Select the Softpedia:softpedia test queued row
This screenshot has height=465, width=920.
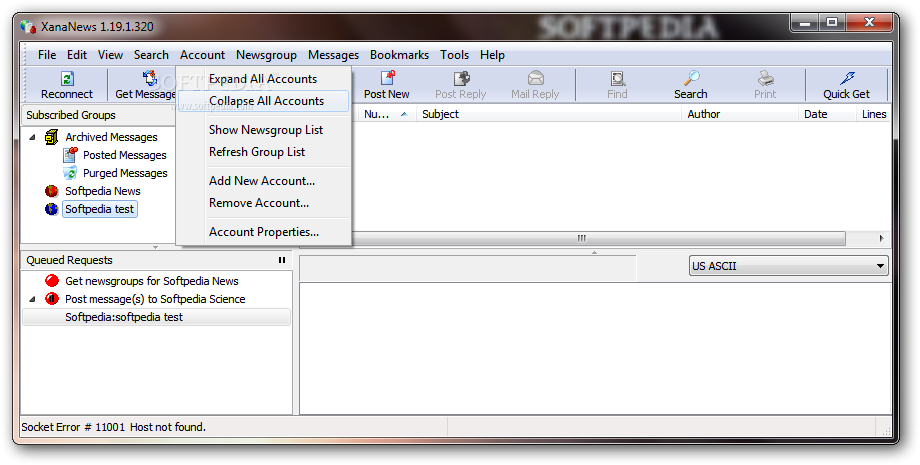[156, 317]
